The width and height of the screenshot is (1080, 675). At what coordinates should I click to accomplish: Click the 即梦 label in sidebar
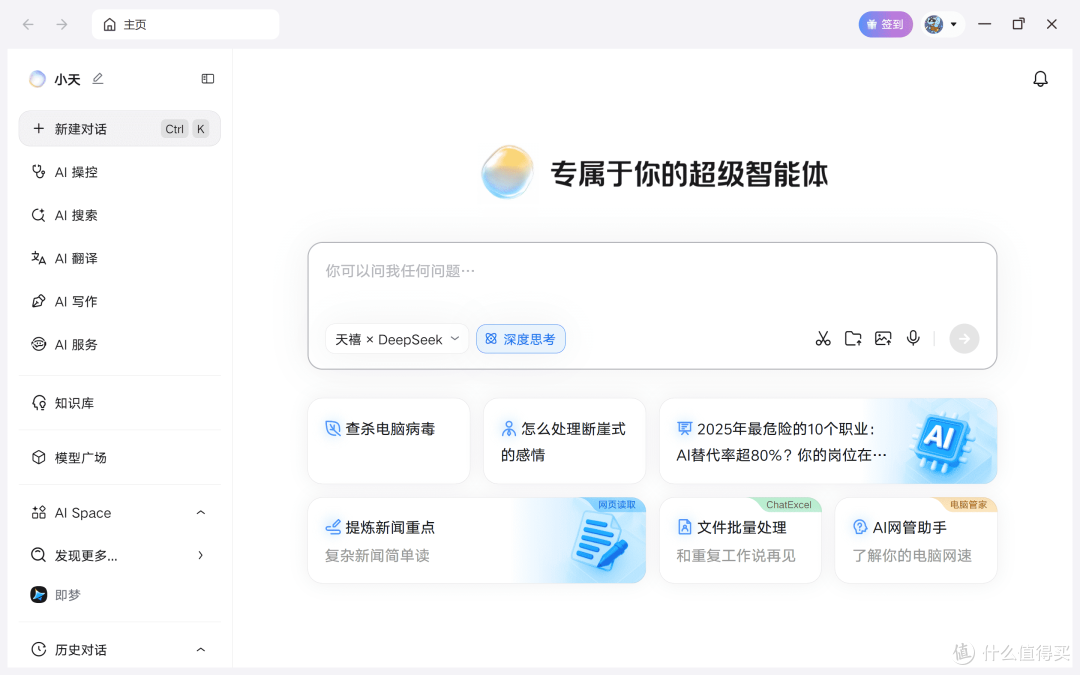[68, 595]
